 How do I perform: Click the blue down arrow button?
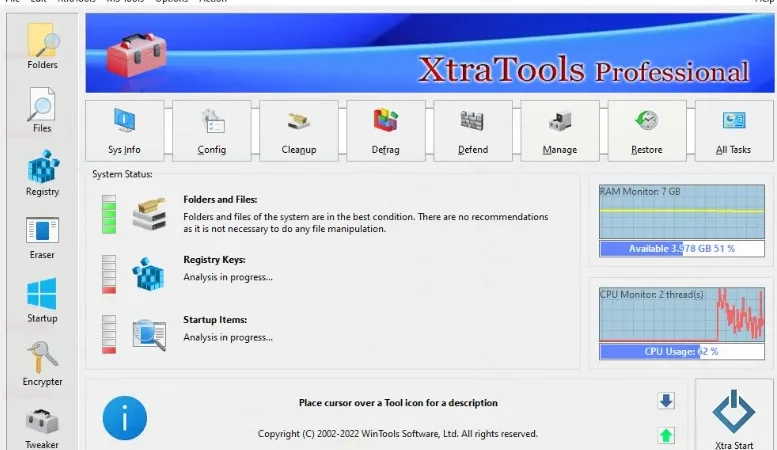click(x=666, y=400)
